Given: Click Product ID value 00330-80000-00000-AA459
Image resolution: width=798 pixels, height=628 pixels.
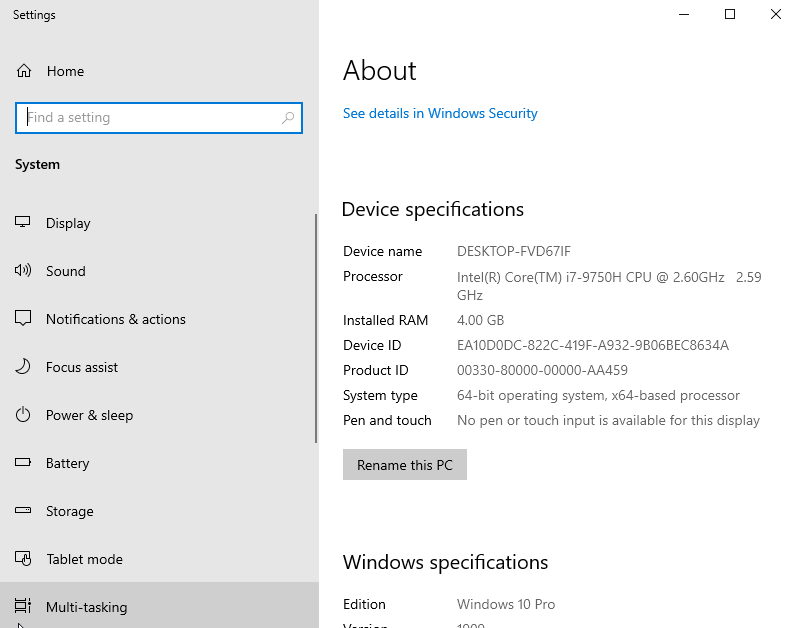Looking at the screenshot, I should [542, 370].
